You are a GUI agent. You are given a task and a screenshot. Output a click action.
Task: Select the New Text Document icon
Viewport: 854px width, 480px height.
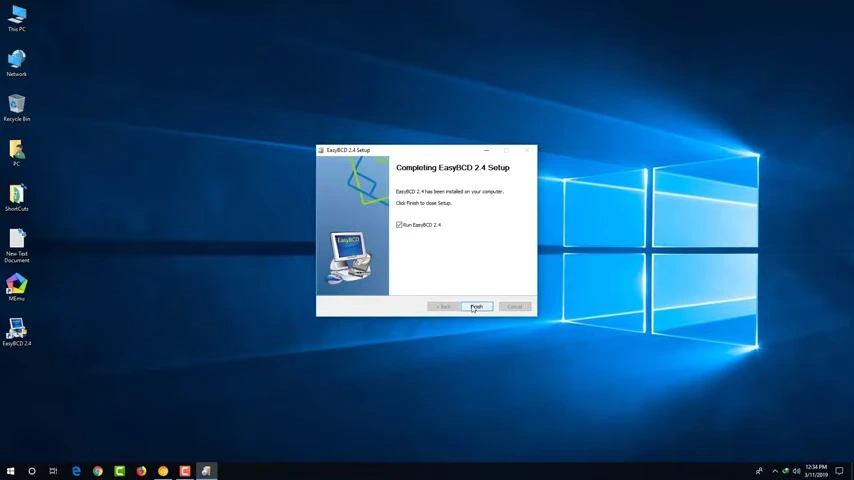16,245
